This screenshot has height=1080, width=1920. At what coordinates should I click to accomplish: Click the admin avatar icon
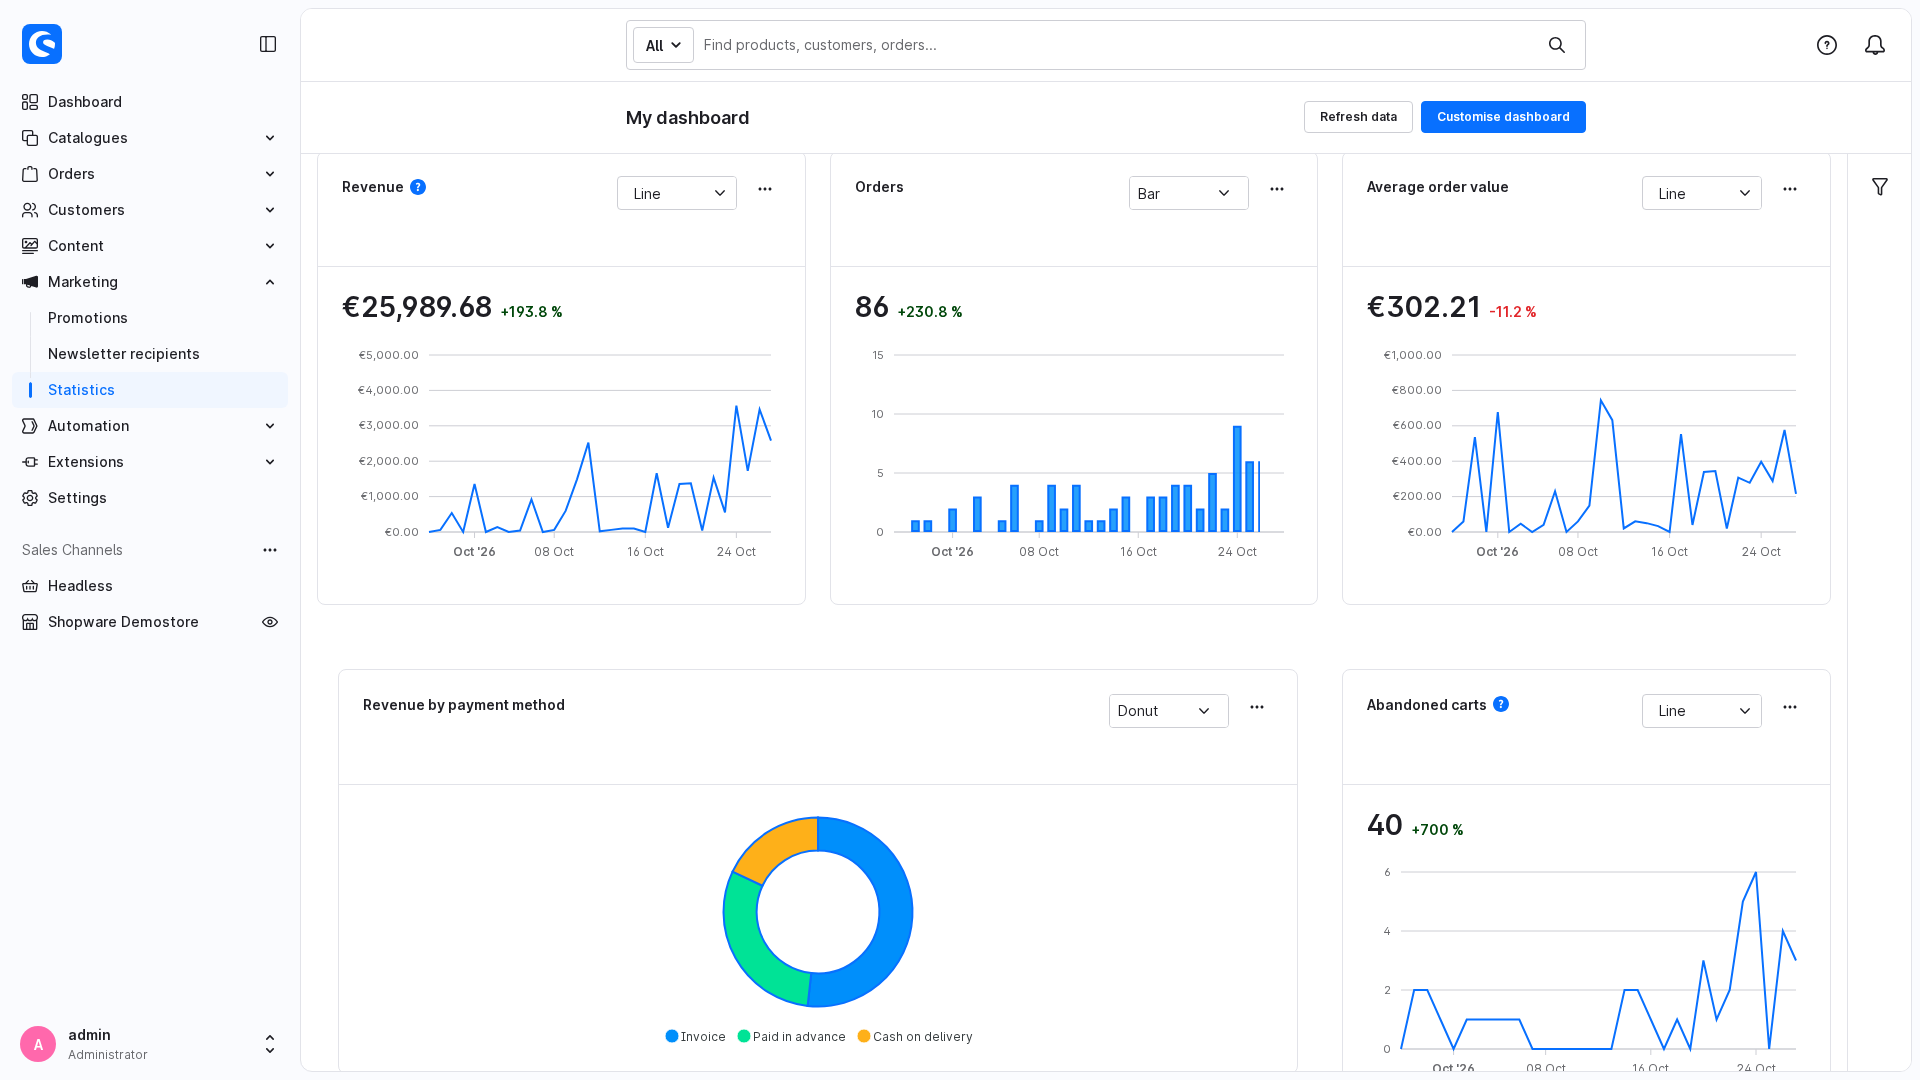coord(38,1044)
